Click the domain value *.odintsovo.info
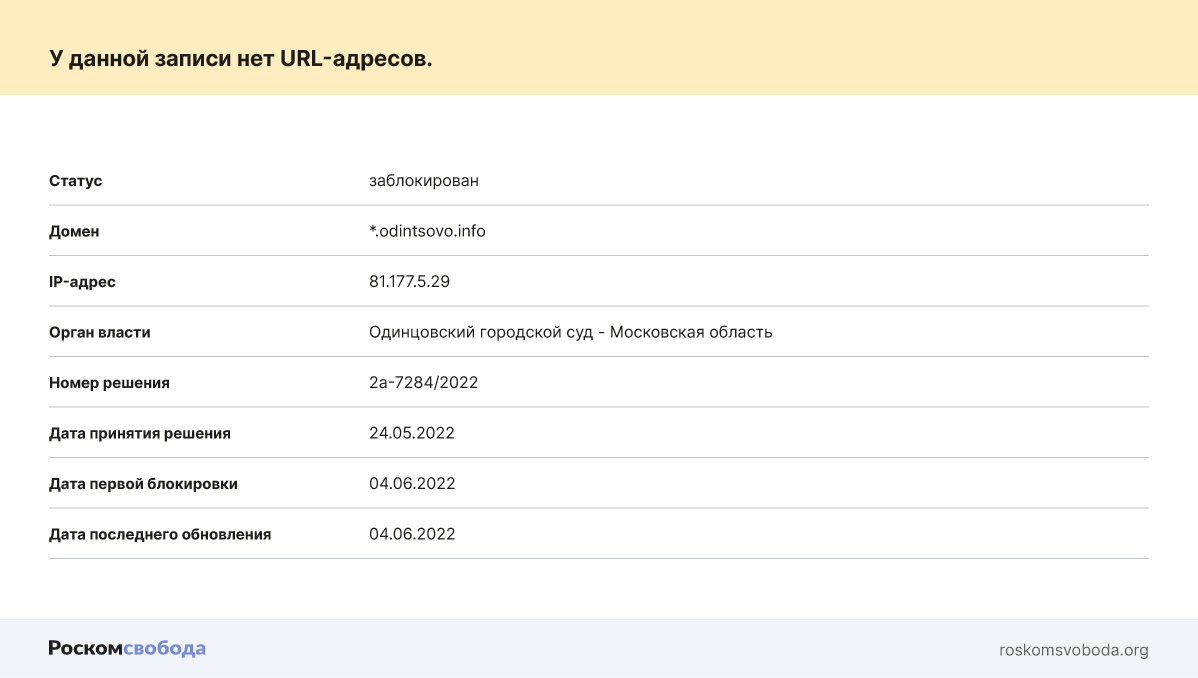 (x=427, y=231)
